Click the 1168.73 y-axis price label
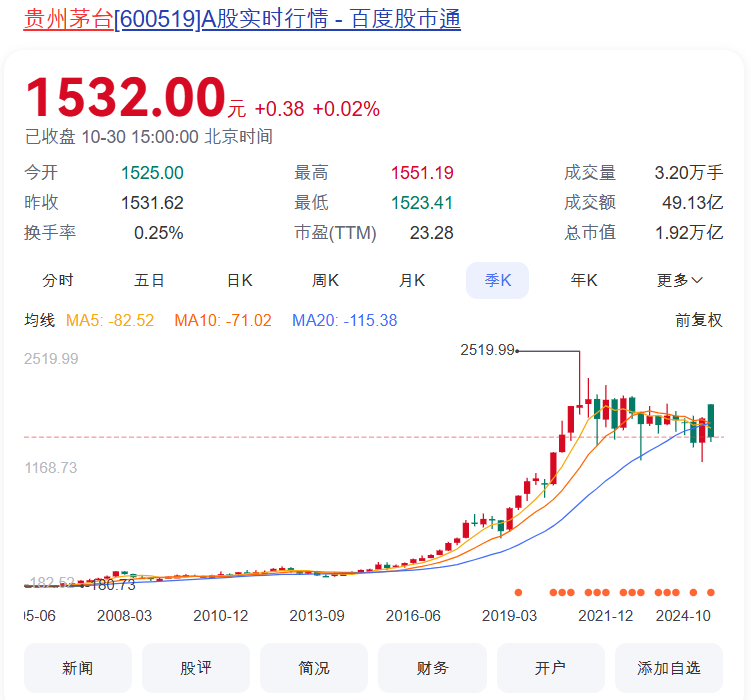Image resolution: width=751 pixels, height=700 pixels. [x=51, y=468]
